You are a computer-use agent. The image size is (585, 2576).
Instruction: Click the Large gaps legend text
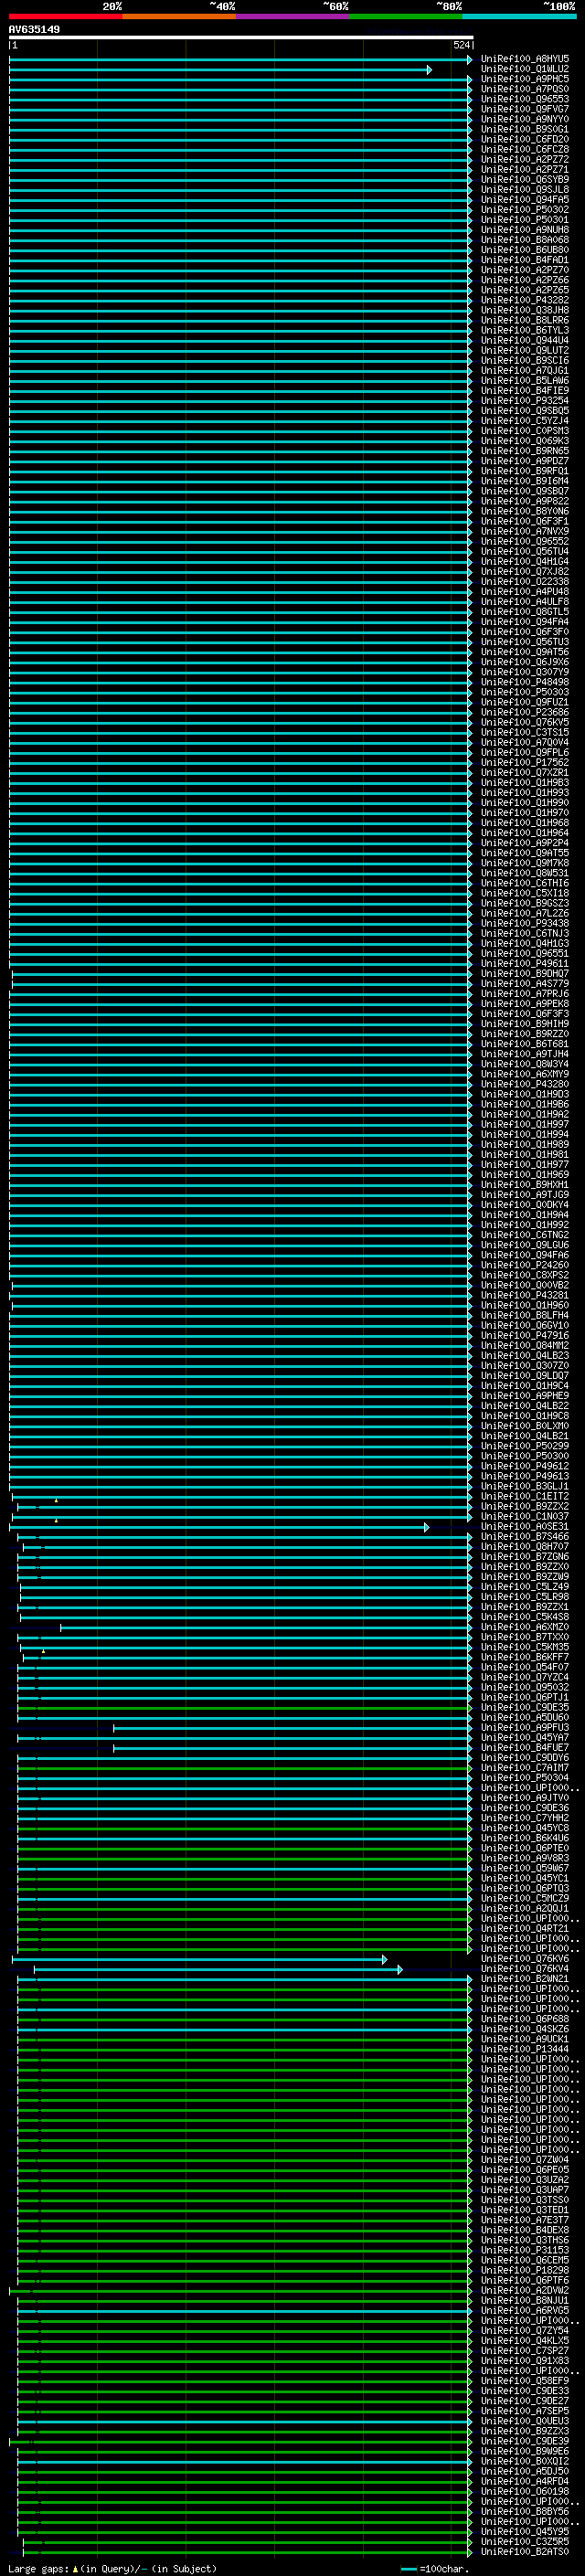pyautogui.click(x=112, y=2569)
